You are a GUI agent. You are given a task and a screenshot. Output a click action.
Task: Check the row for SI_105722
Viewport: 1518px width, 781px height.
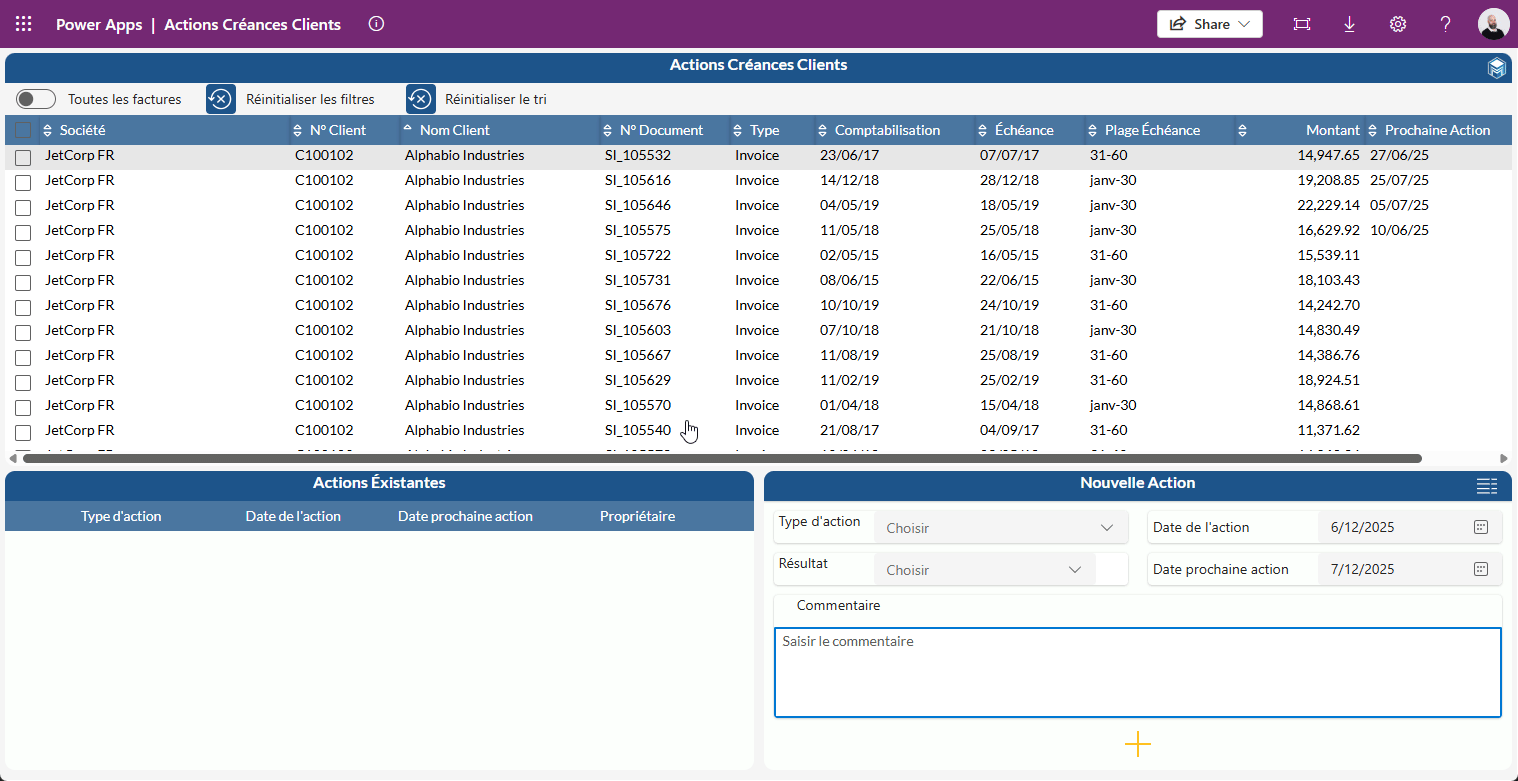(x=23, y=257)
